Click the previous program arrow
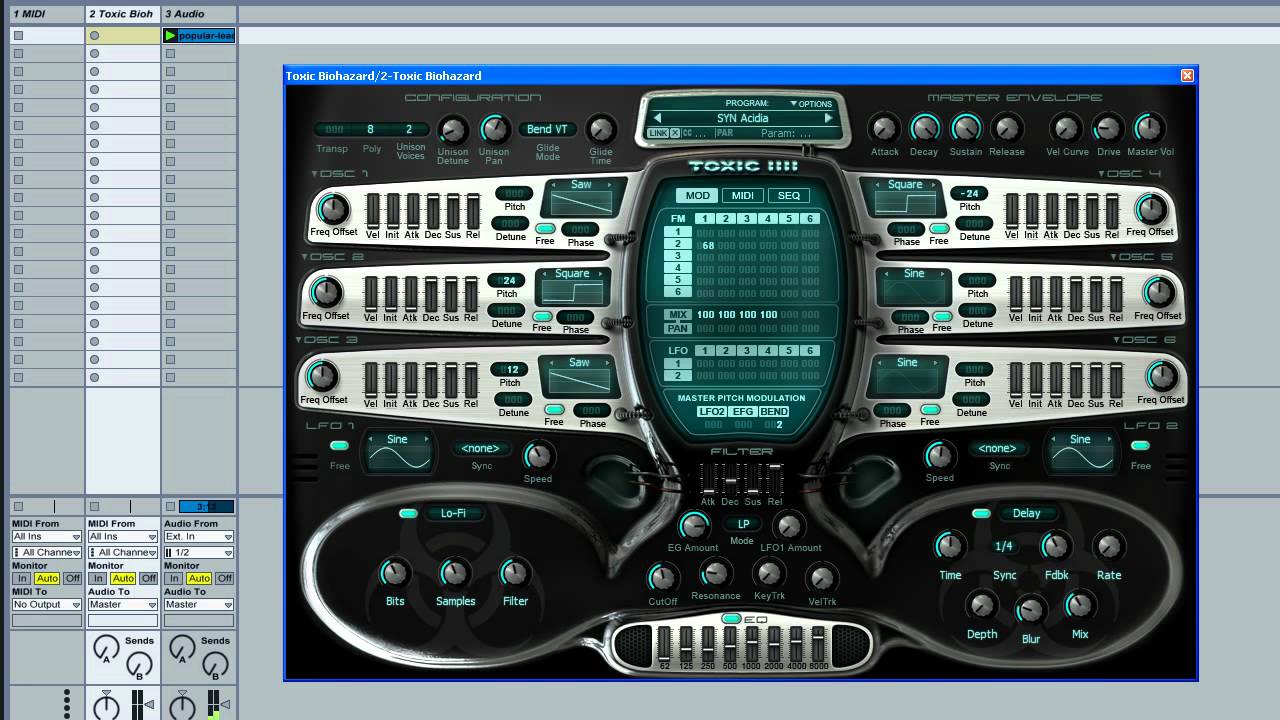1280x720 pixels. pyautogui.click(x=657, y=118)
